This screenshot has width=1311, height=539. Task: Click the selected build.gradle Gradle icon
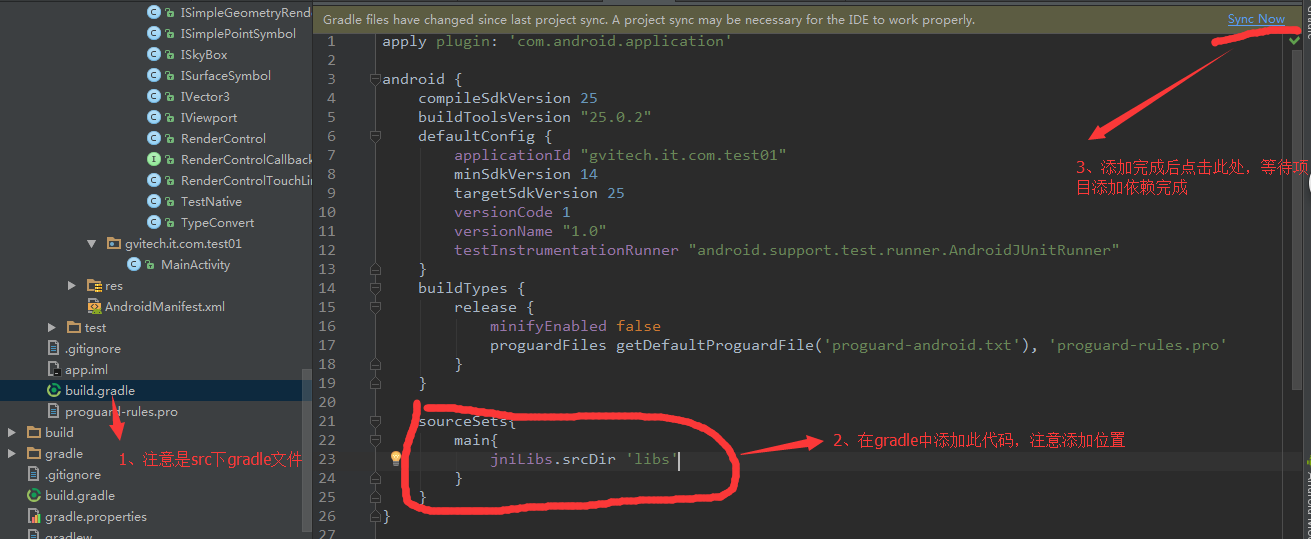[x=54, y=390]
